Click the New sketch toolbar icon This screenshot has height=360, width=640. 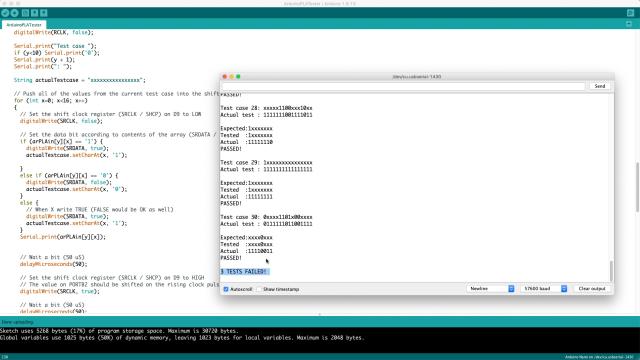click(x=25, y=13)
